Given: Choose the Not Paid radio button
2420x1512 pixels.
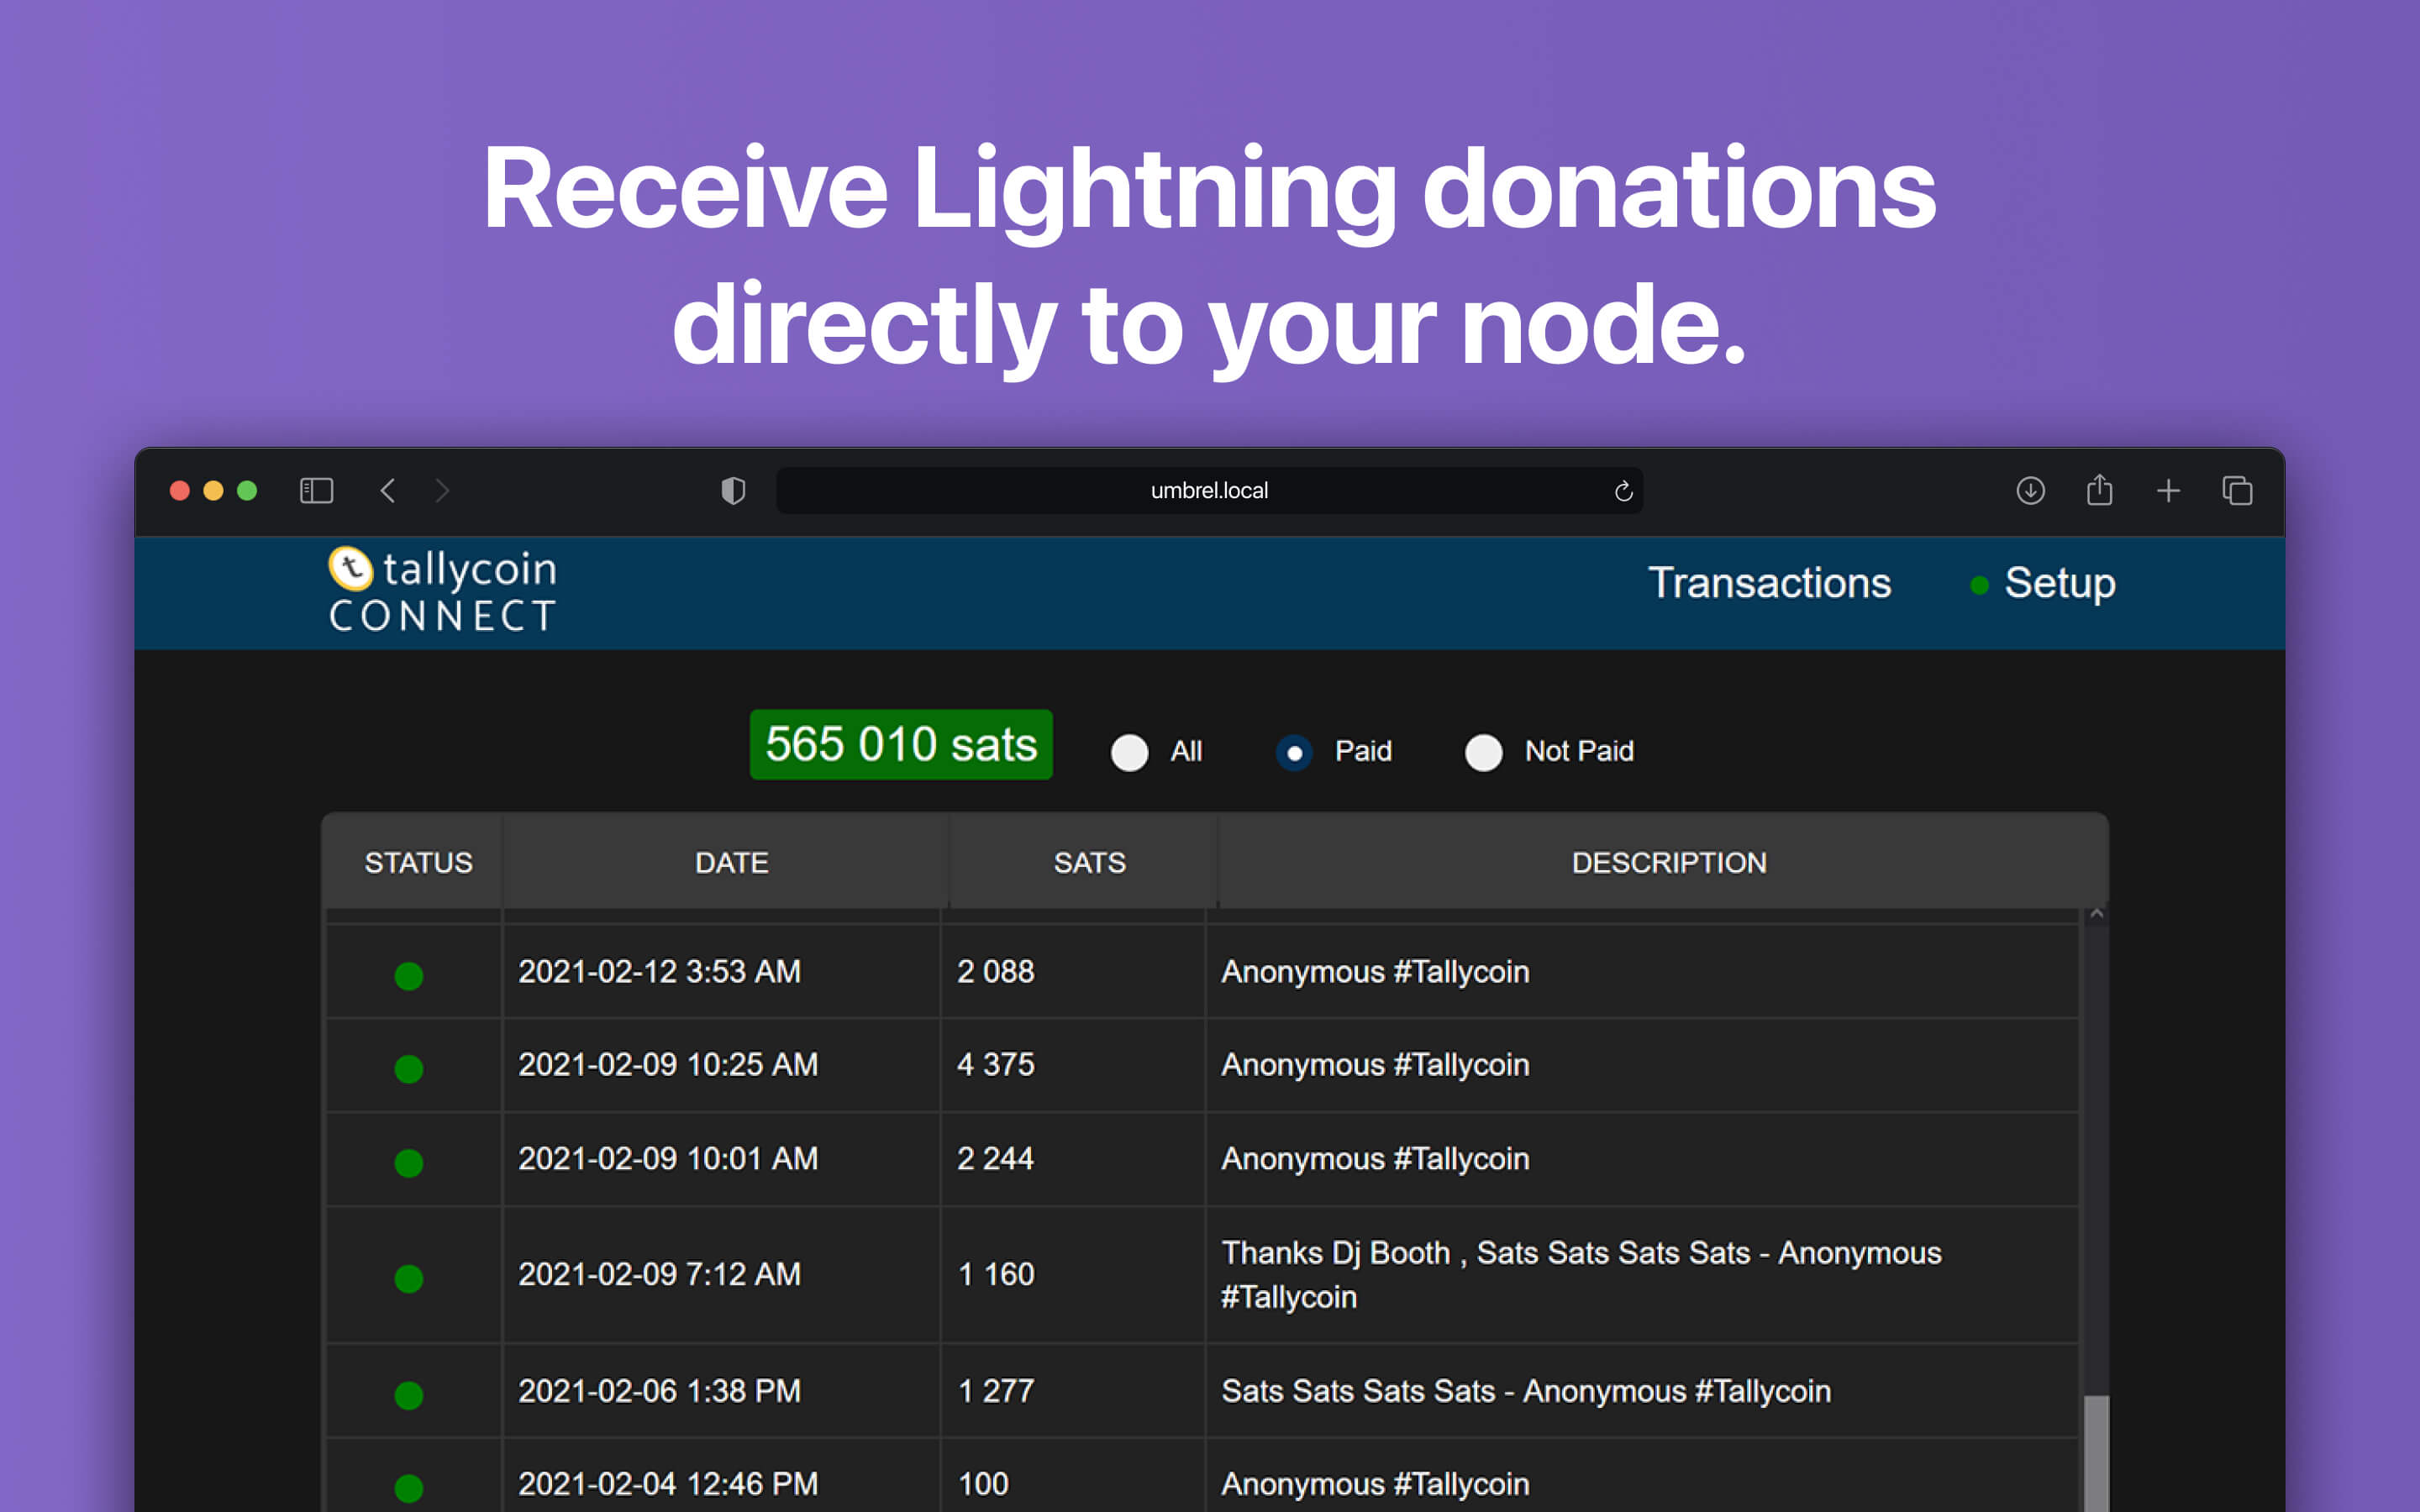Looking at the screenshot, I should tap(1482, 752).
